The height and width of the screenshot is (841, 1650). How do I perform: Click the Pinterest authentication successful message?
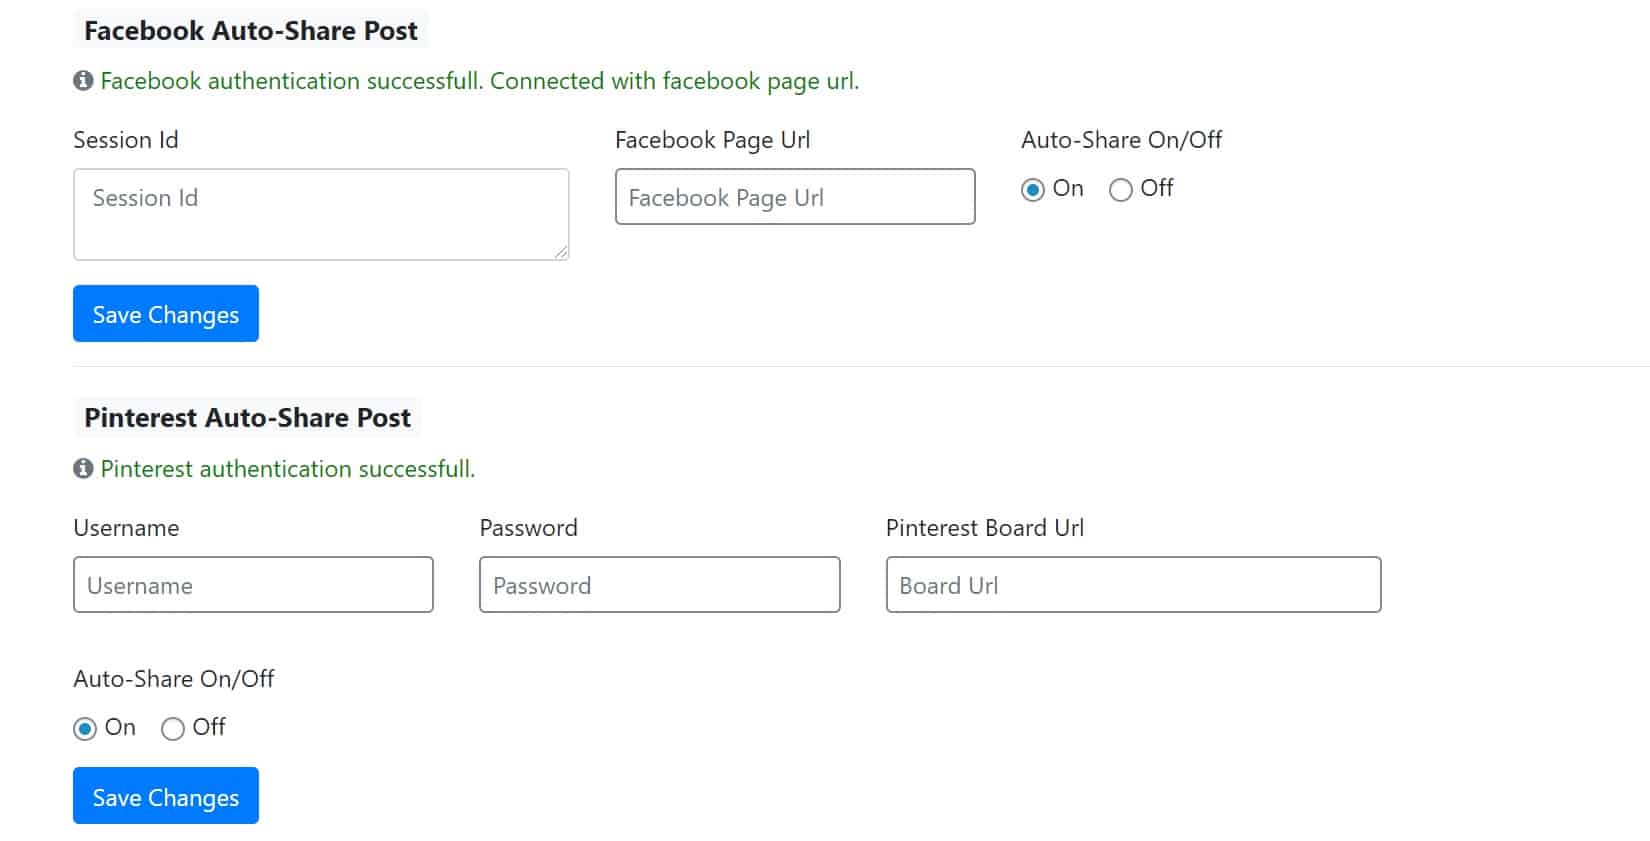click(288, 469)
